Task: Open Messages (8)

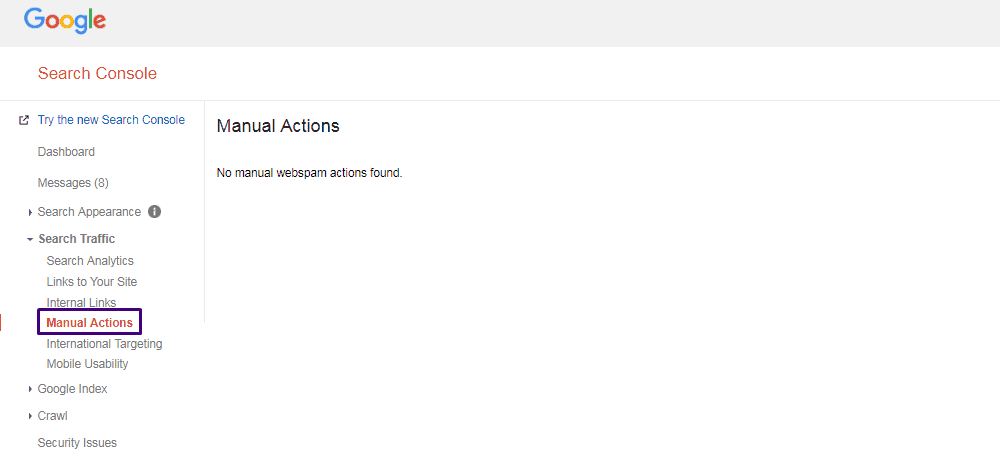Action: [x=73, y=183]
